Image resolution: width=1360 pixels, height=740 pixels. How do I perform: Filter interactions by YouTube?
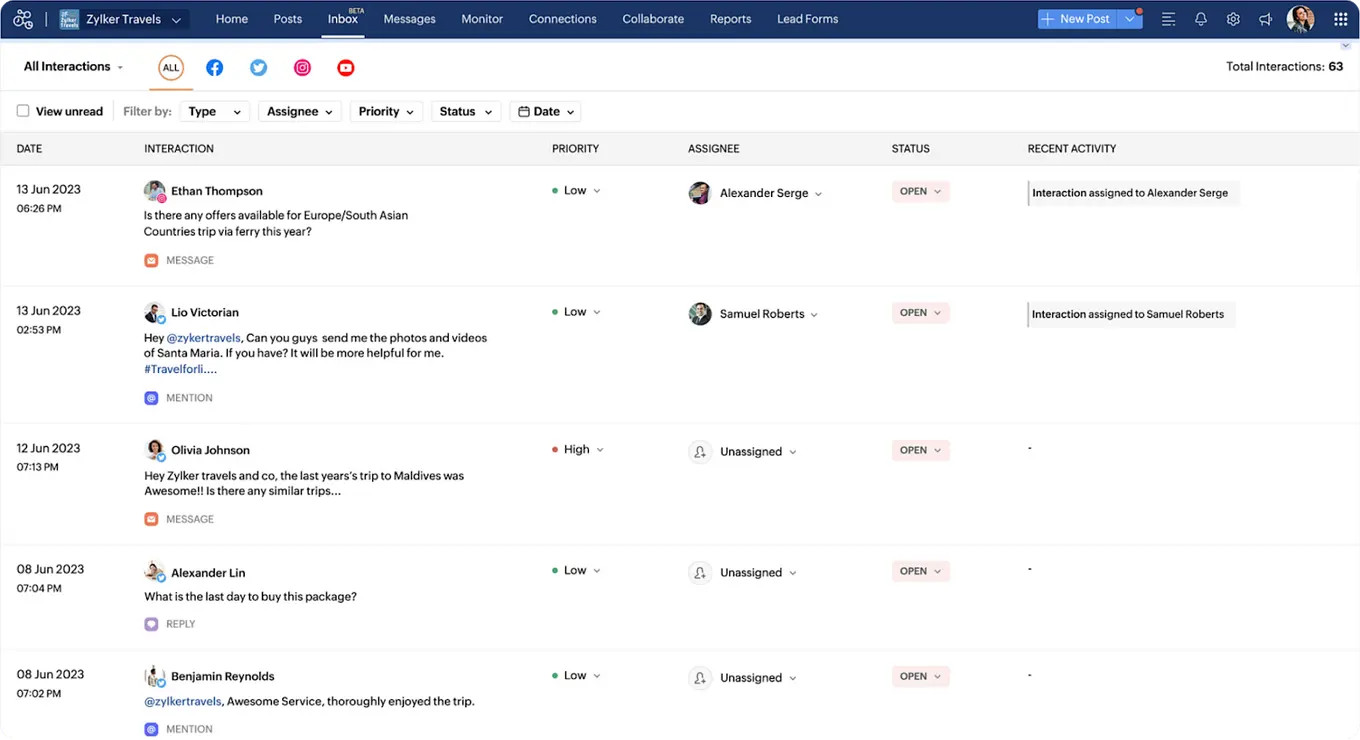pyautogui.click(x=346, y=68)
